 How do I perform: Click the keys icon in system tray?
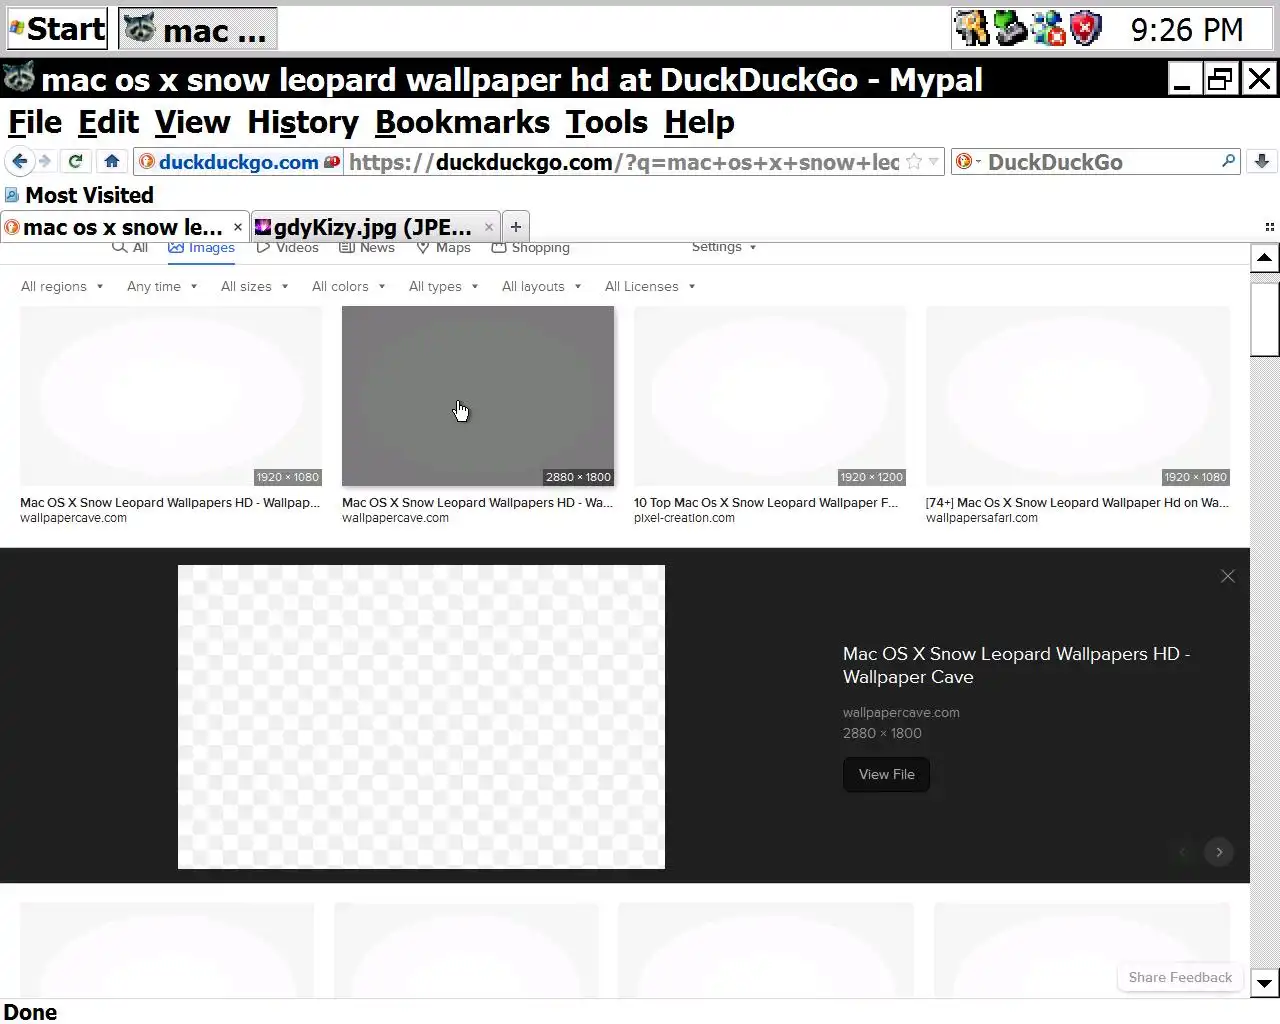click(x=971, y=29)
